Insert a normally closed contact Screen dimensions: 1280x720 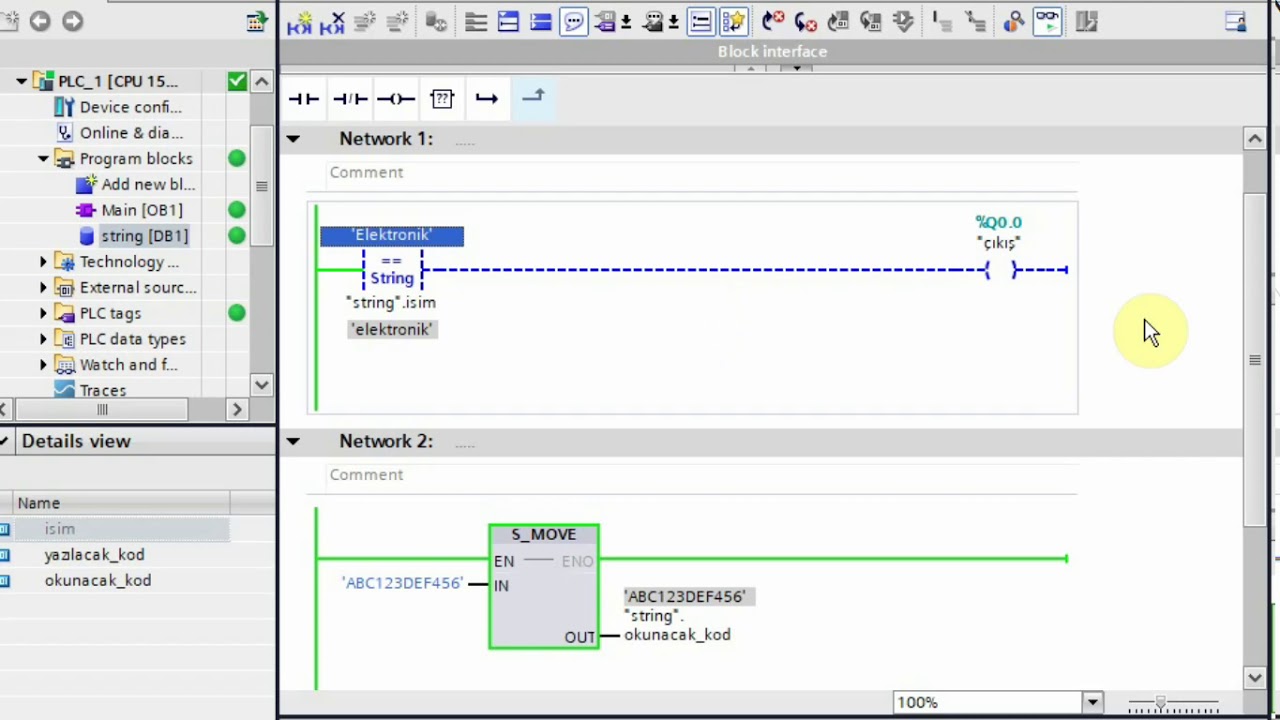350,98
